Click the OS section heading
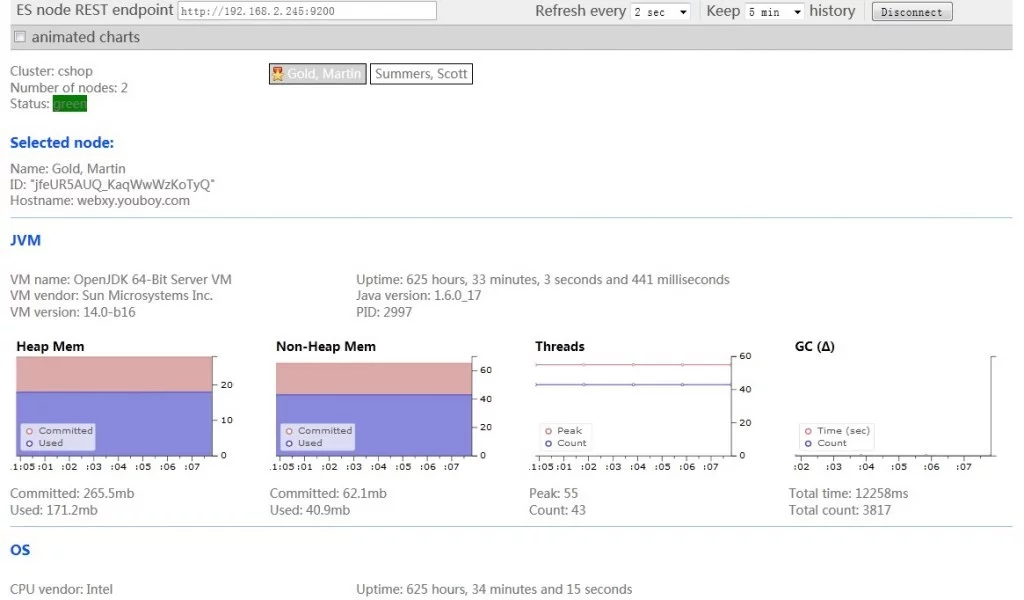This screenshot has width=1024, height=600. [20, 550]
